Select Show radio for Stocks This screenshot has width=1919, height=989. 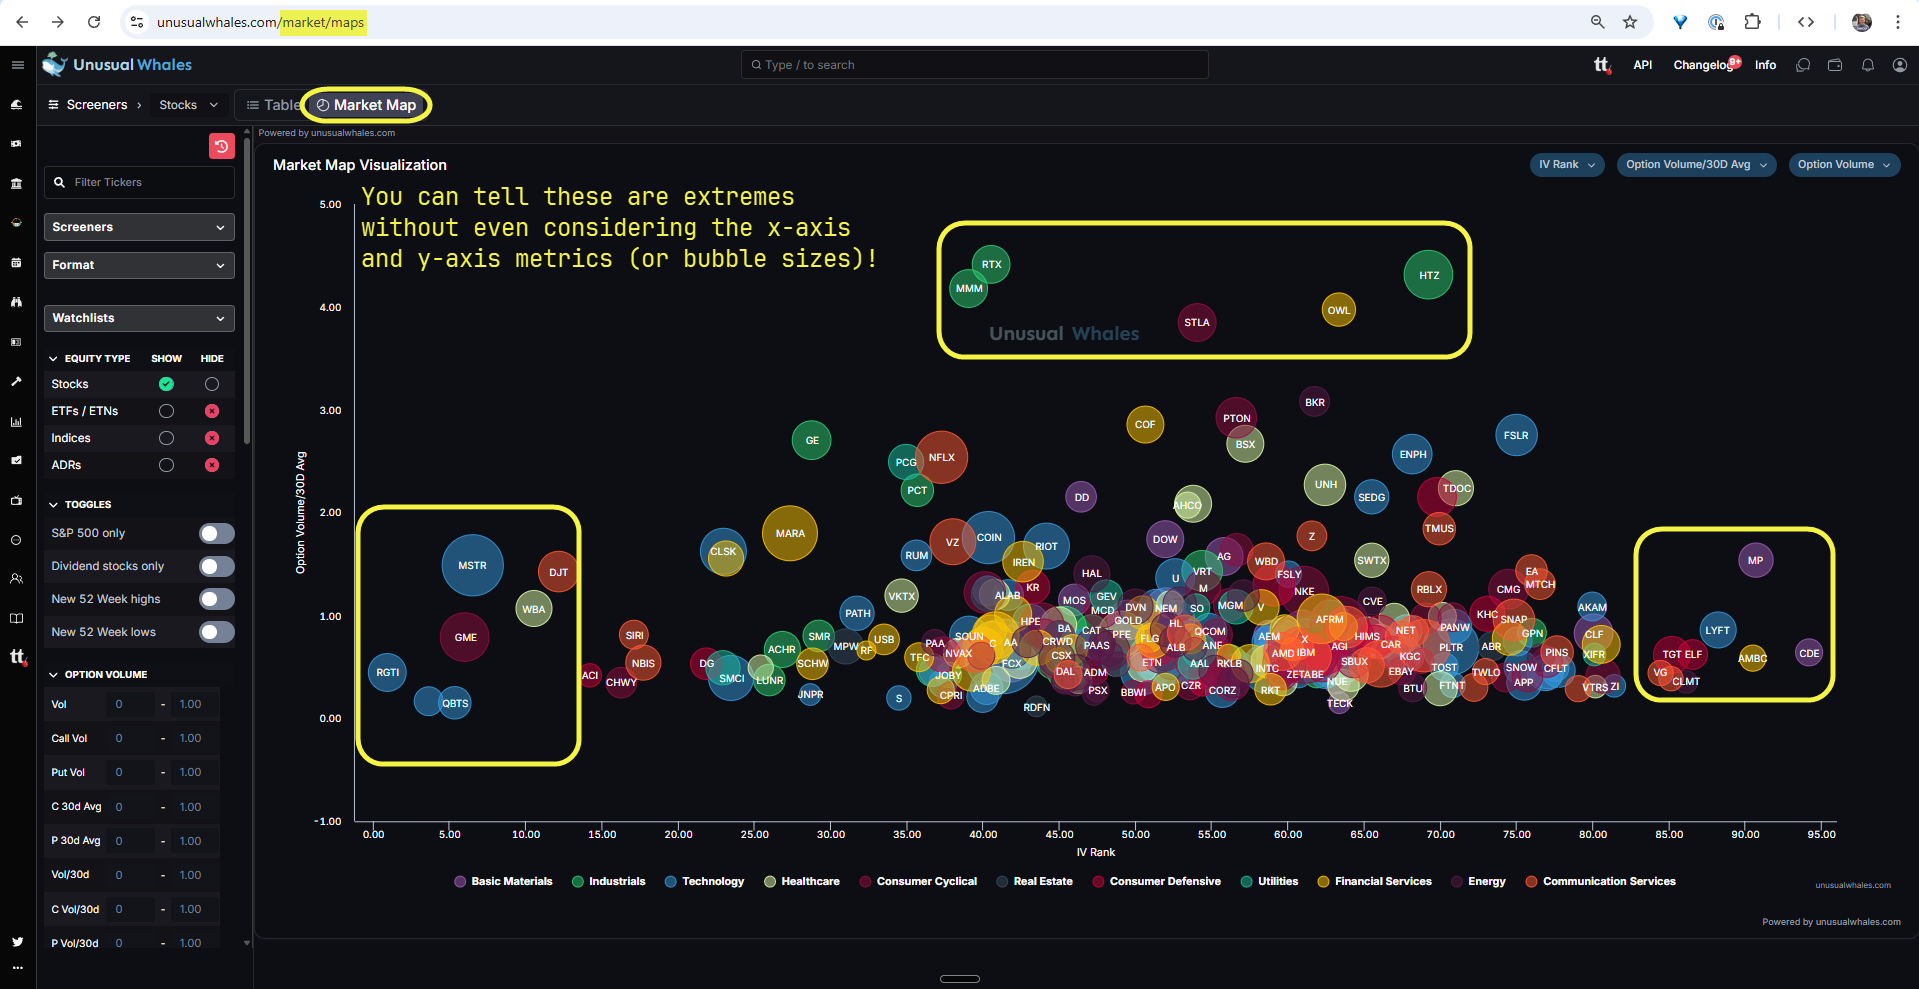point(166,384)
